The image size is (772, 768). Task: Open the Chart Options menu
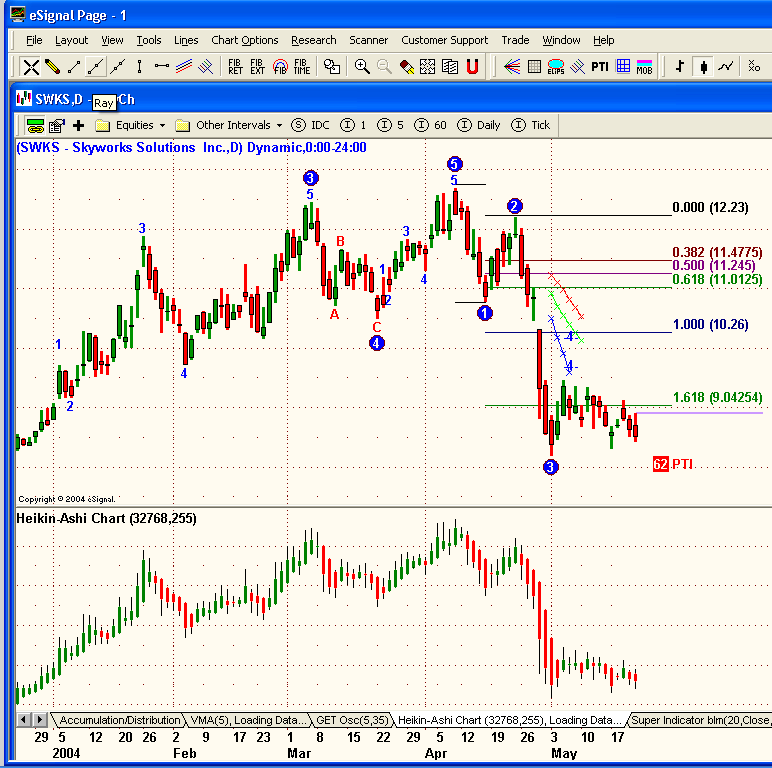[244, 40]
